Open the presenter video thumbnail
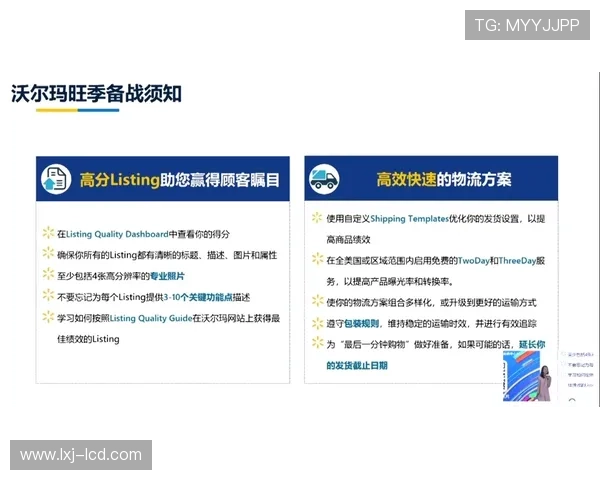Screen dimensions: 600x480 527,376
